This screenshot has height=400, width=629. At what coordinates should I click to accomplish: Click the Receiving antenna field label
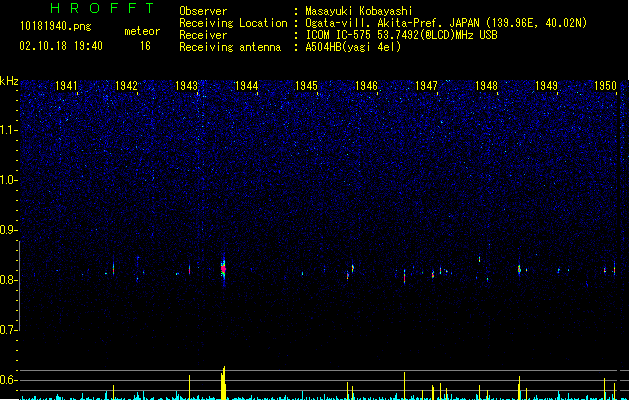click(230, 47)
